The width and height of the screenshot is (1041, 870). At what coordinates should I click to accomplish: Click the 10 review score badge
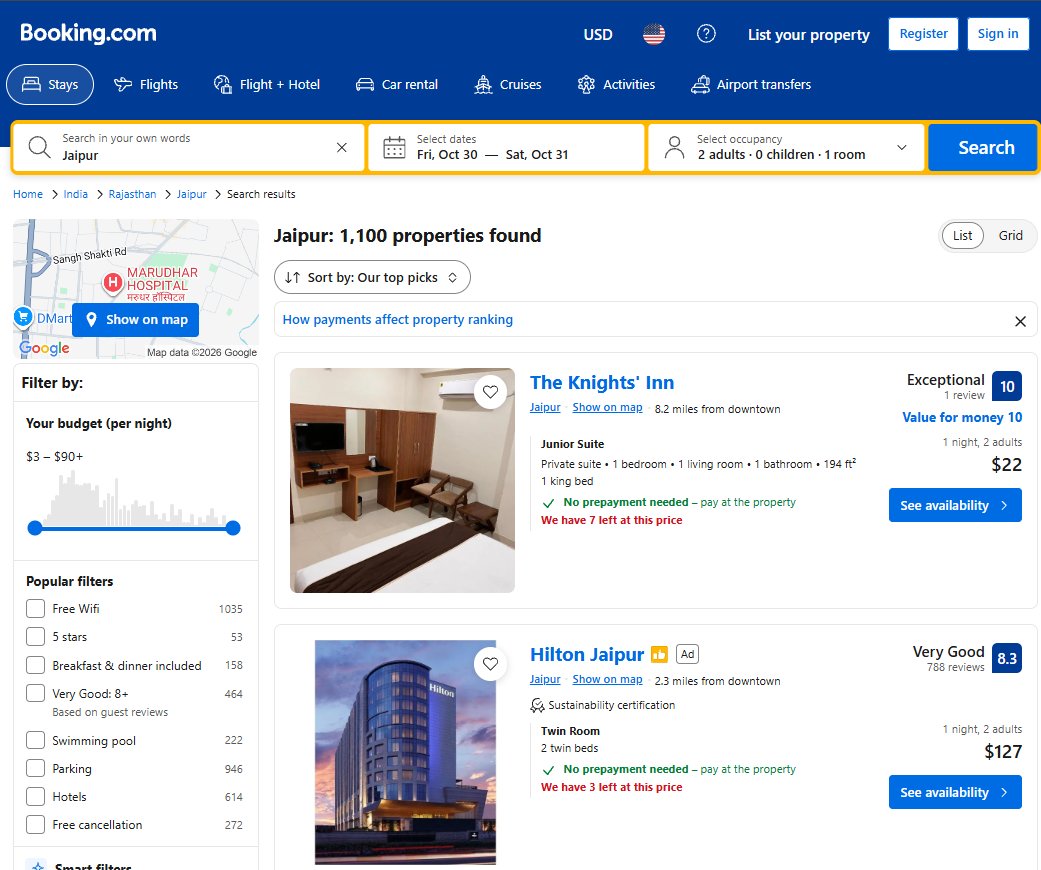1006,387
